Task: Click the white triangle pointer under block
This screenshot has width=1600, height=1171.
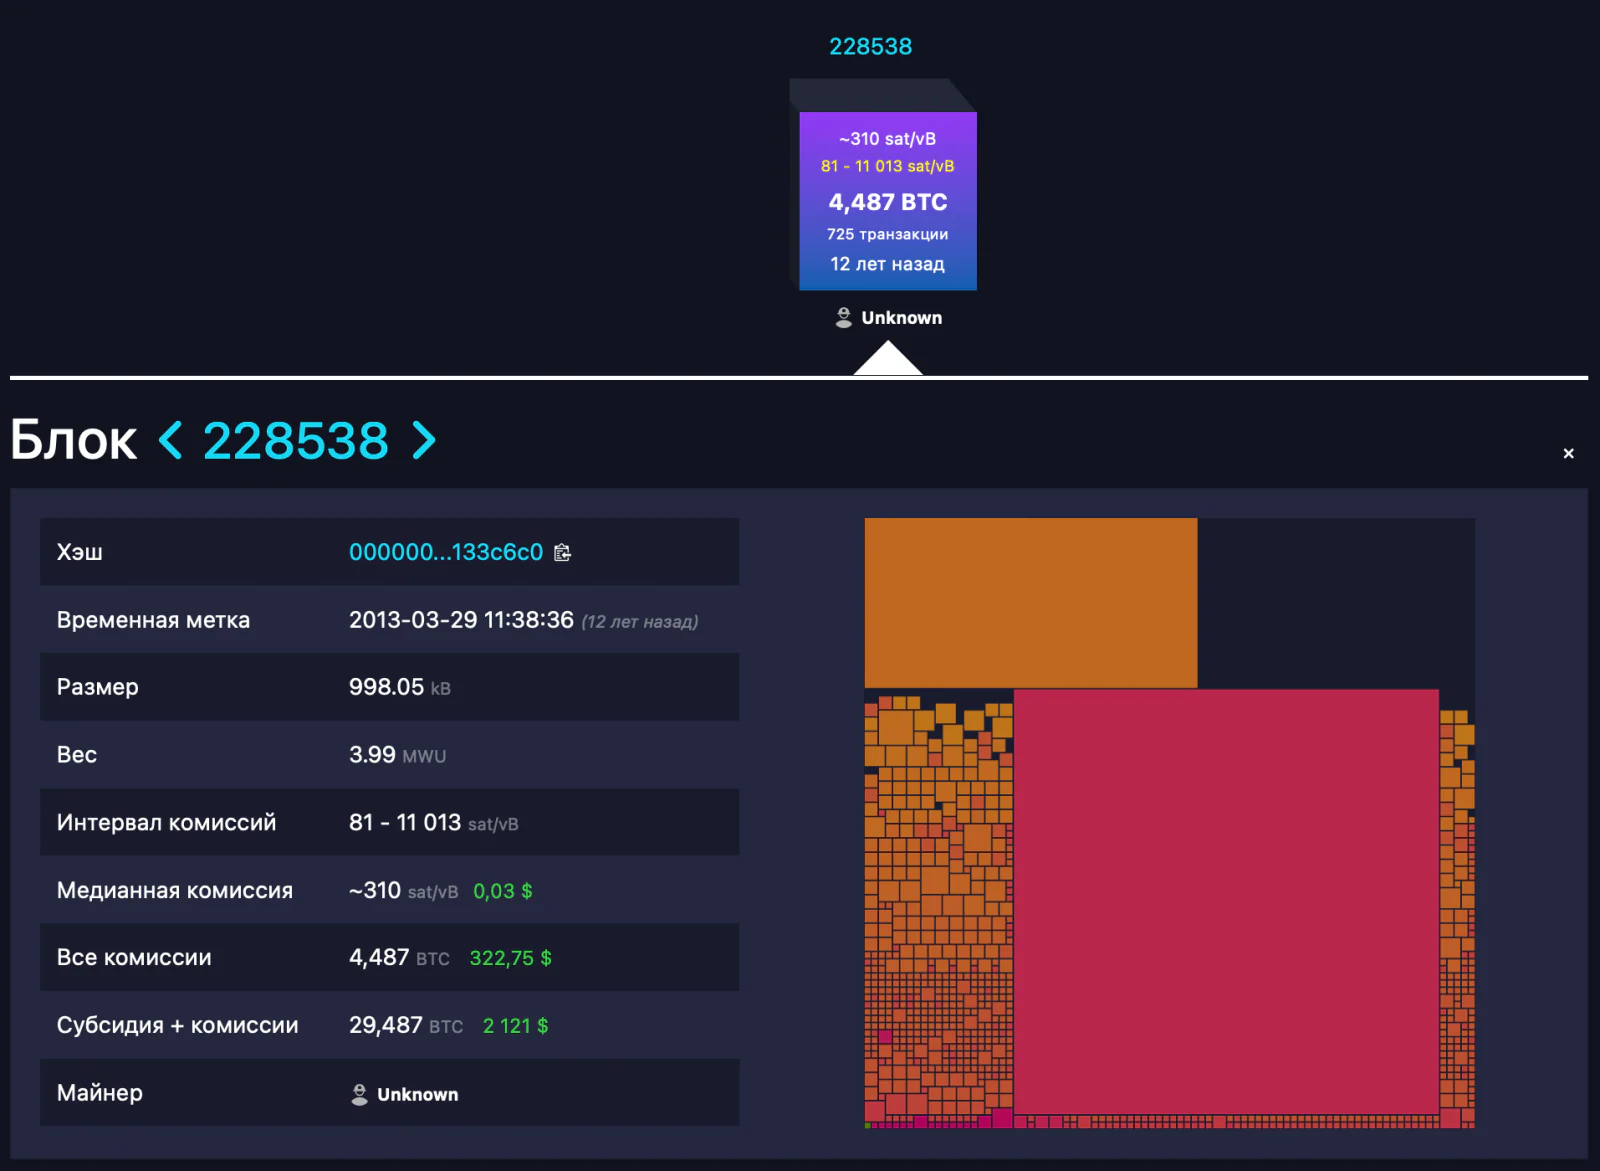Action: click(x=888, y=358)
